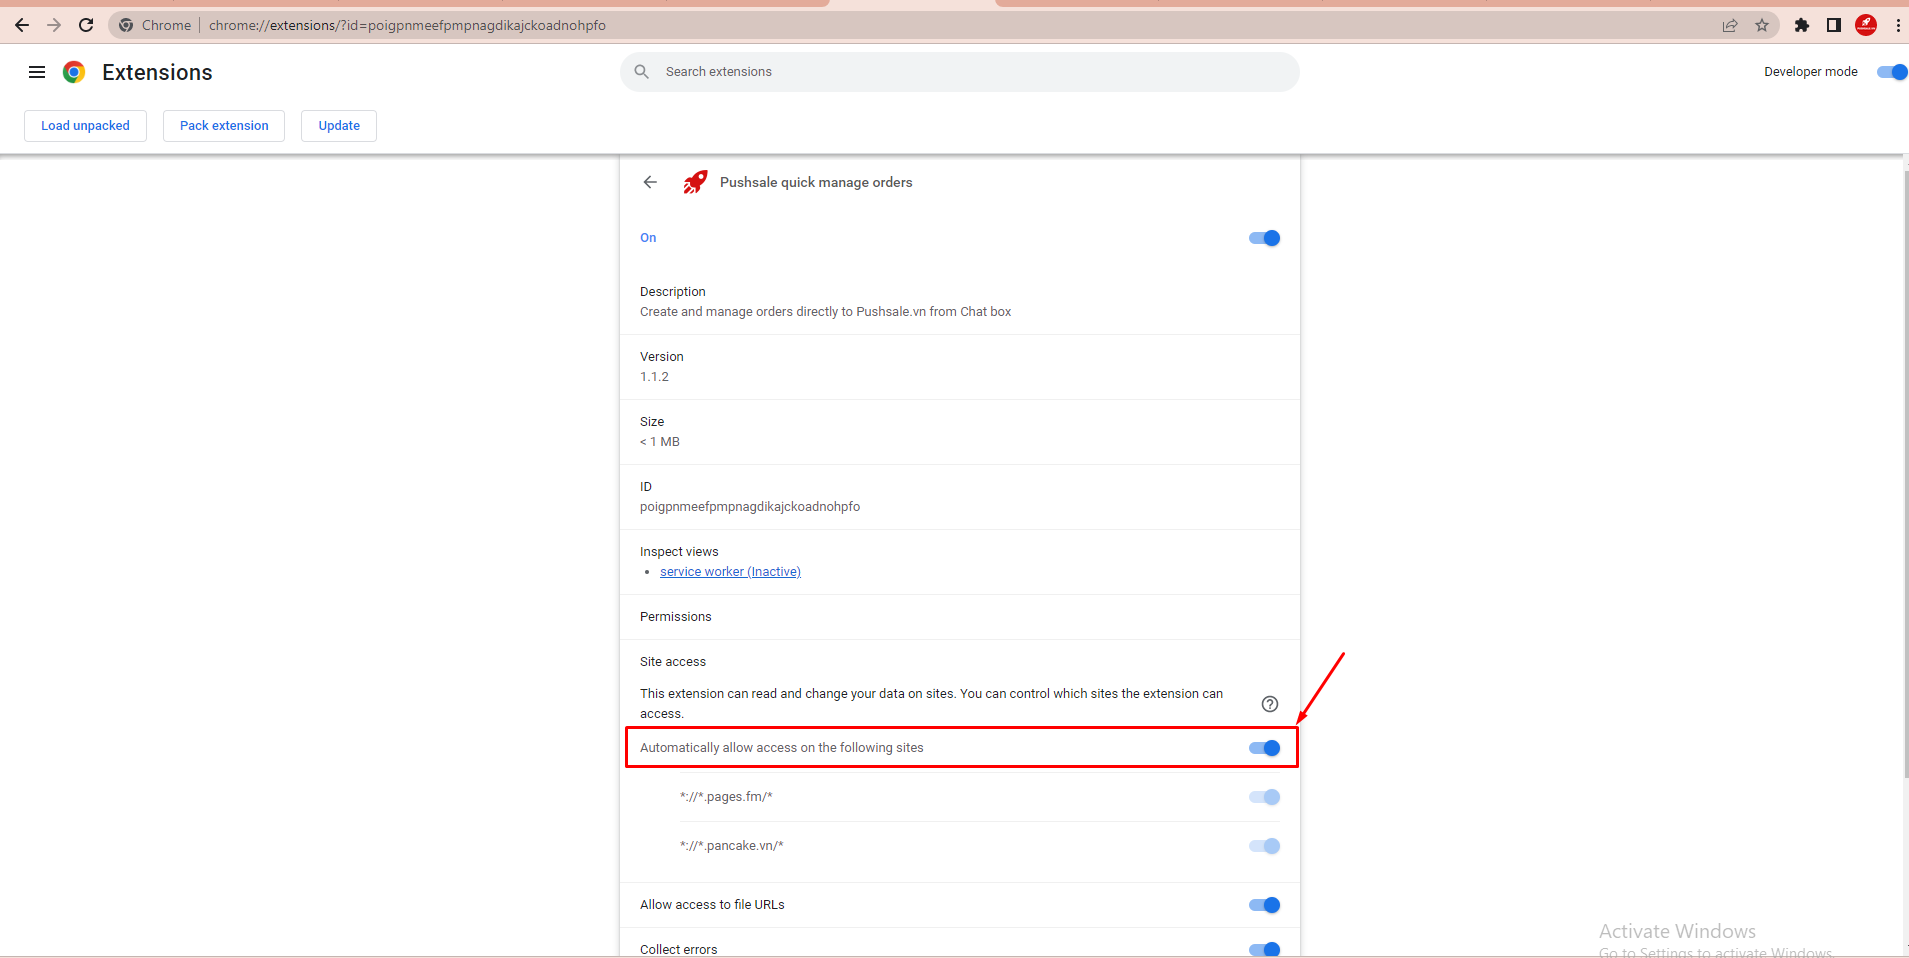Toggle the extension On switch
The image size is (1909, 958).
pyautogui.click(x=1264, y=238)
